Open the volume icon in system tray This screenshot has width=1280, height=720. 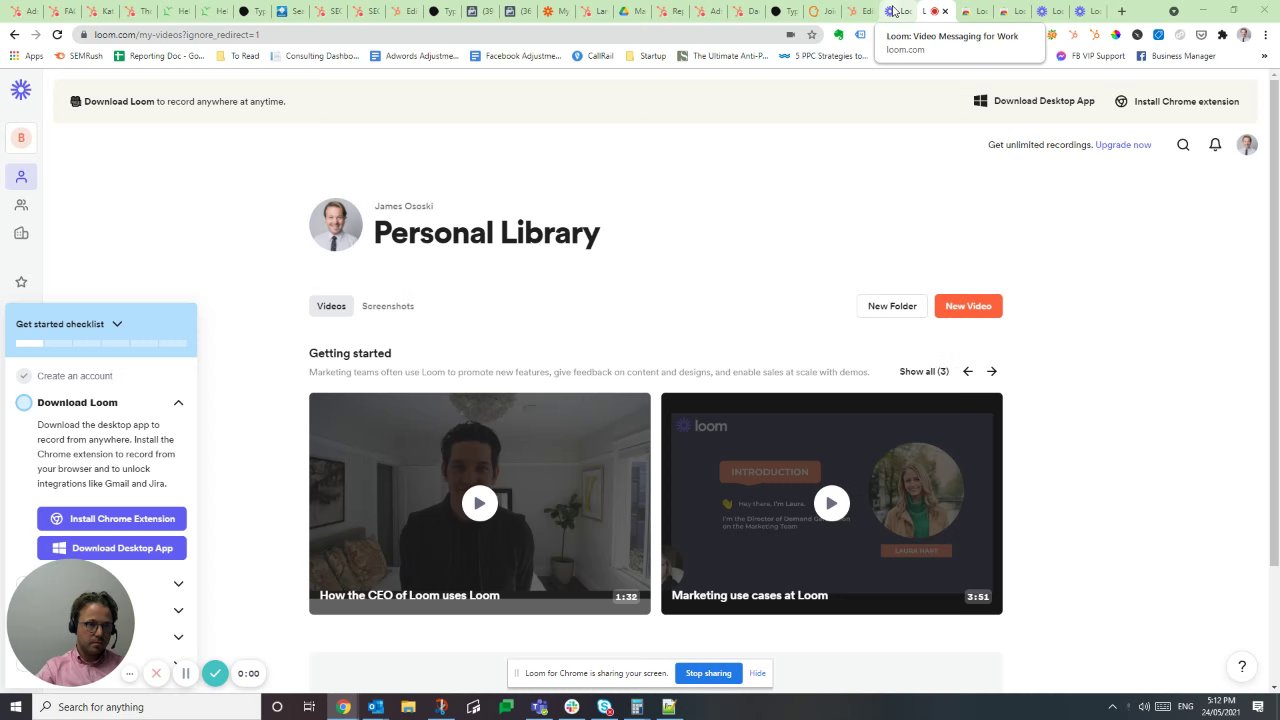(1144, 707)
